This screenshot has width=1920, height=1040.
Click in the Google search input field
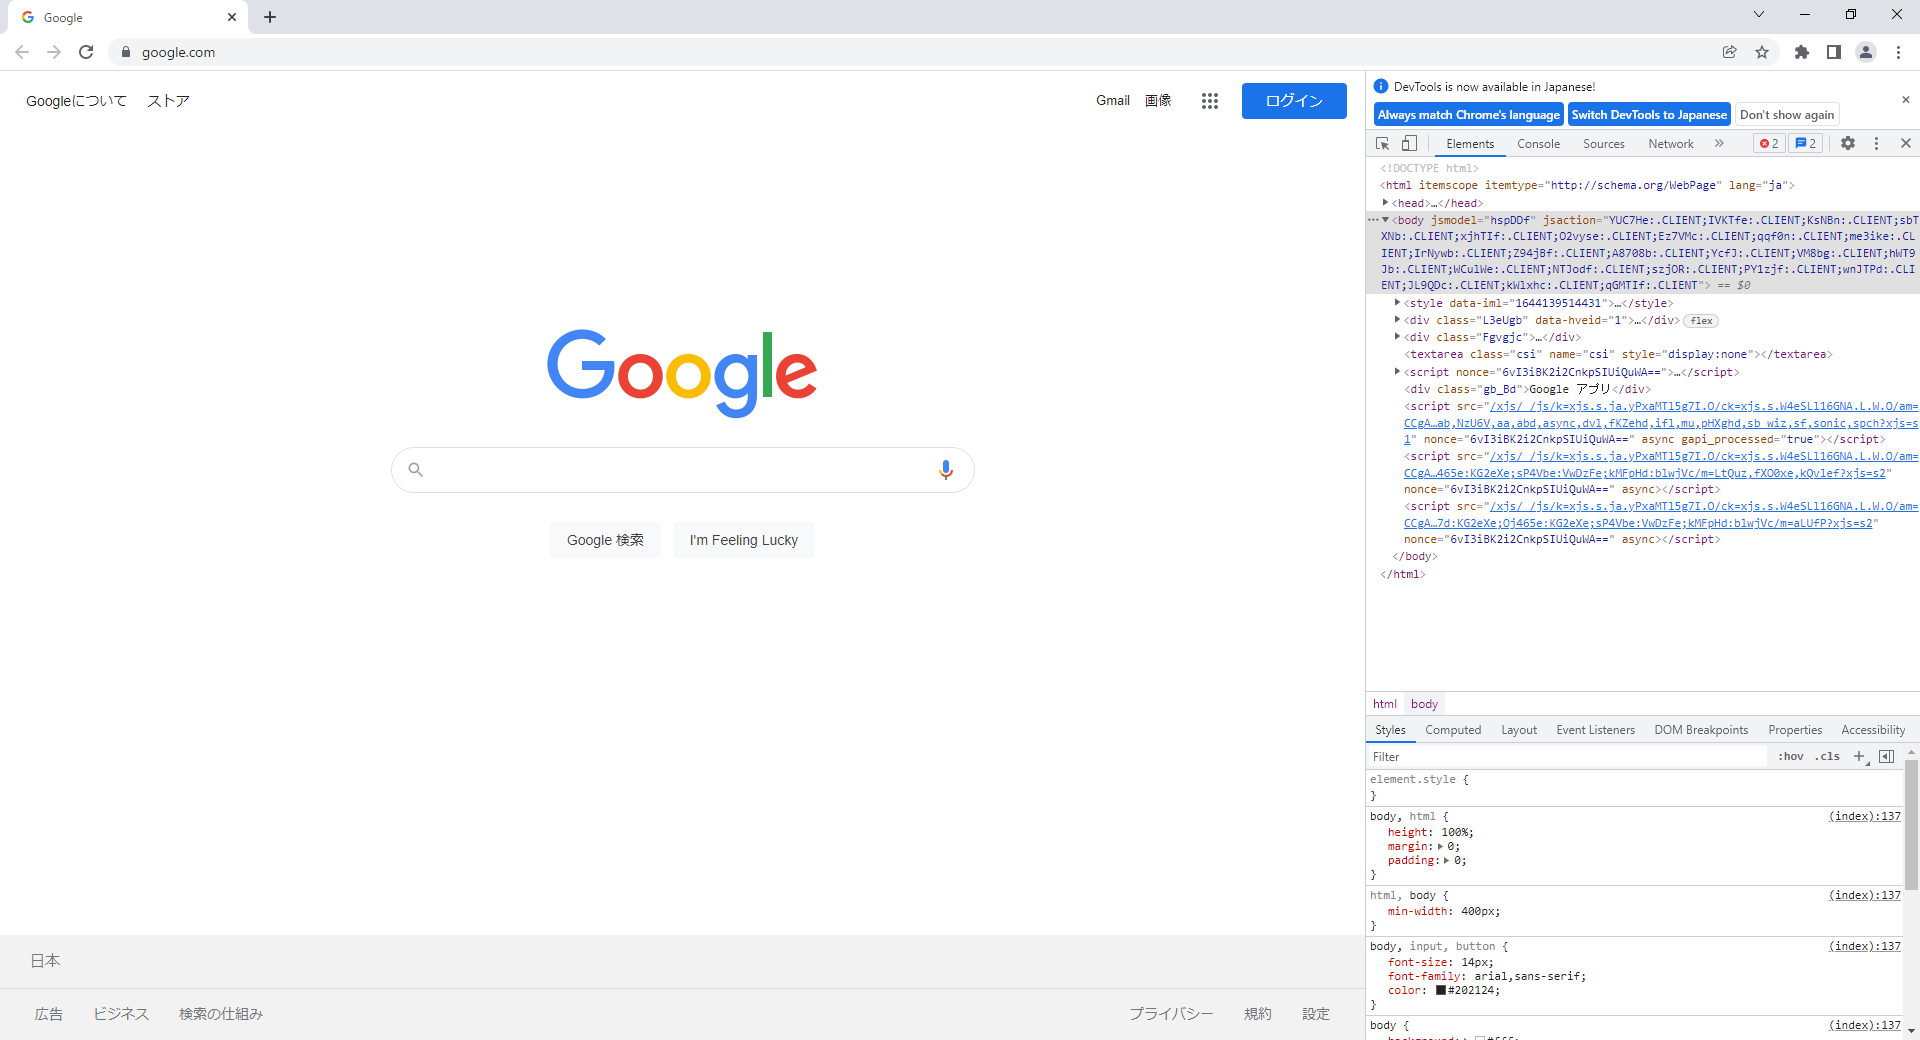tap(682, 470)
